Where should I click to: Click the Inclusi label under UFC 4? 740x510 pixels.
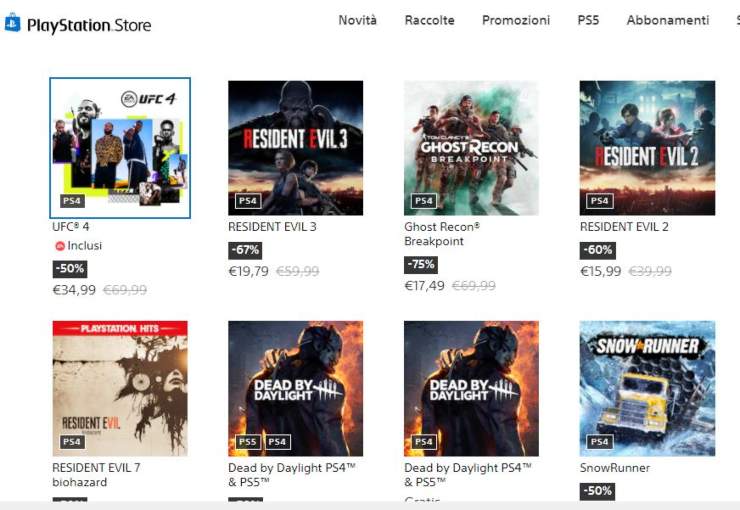pyautogui.click(x=84, y=246)
